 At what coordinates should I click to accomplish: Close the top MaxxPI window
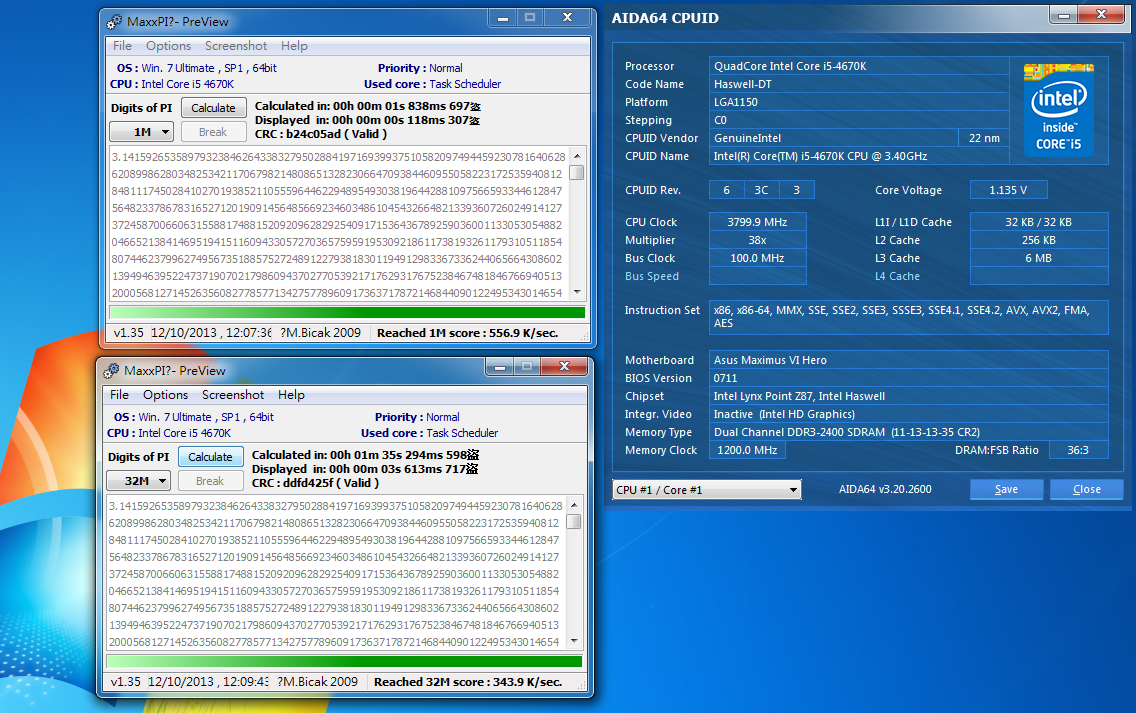tap(568, 17)
